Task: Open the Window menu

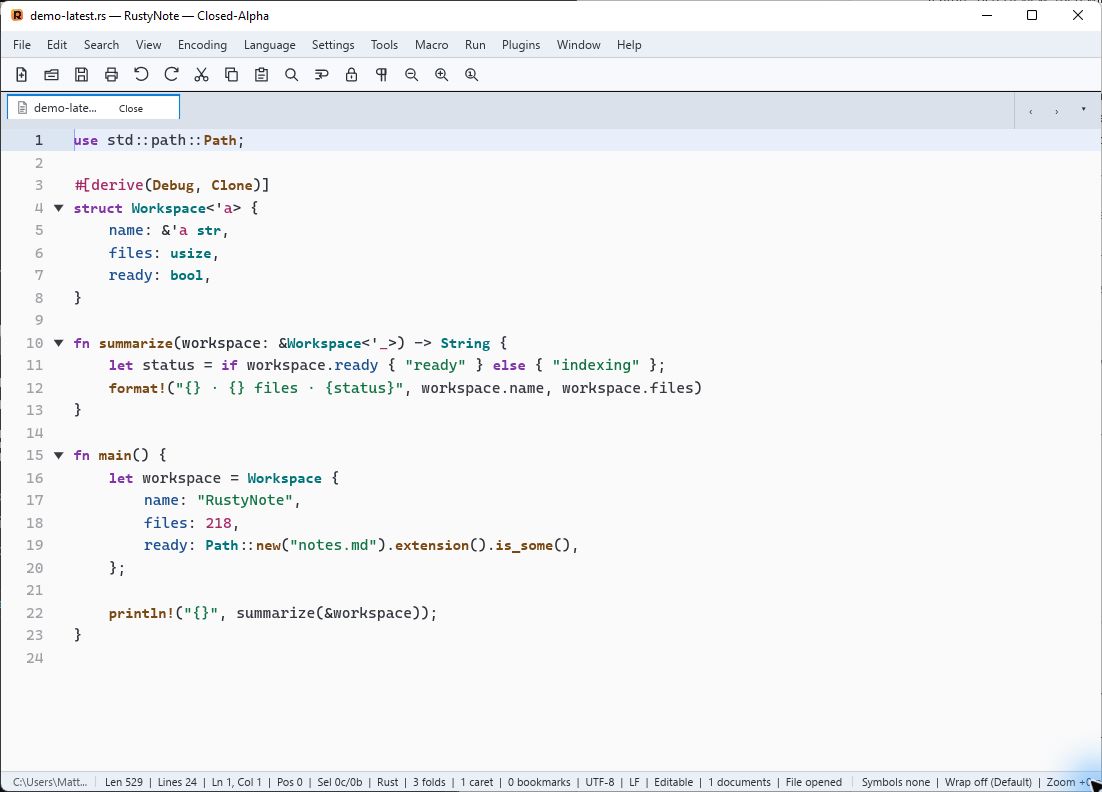Action: click(578, 44)
